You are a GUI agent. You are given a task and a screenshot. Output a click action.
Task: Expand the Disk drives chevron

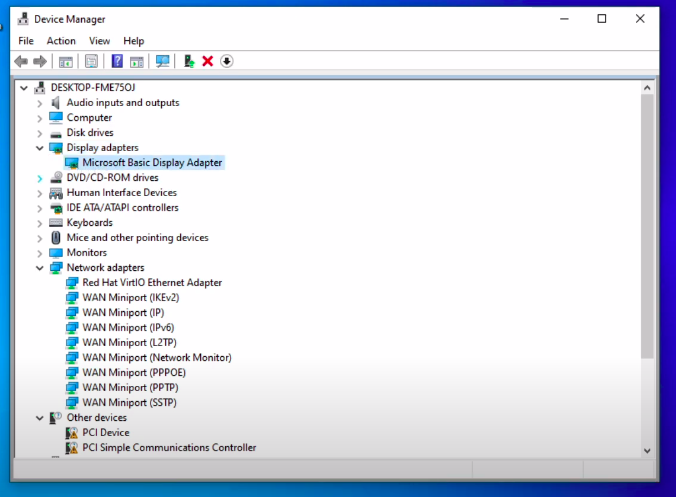pos(40,134)
